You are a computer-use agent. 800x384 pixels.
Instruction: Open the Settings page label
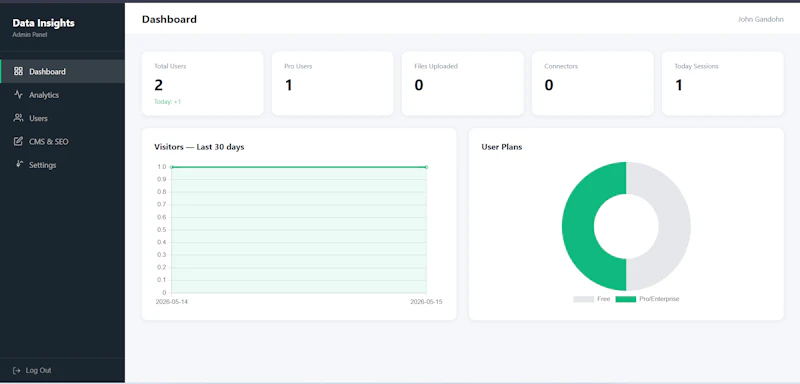42,165
